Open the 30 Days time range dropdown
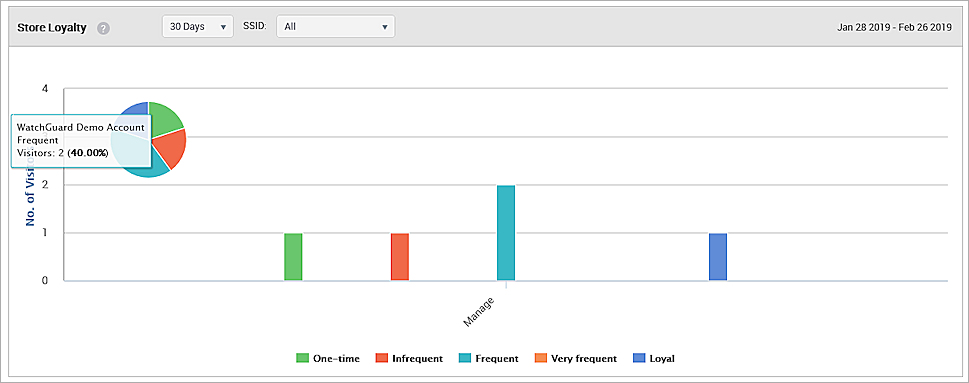The height and width of the screenshot is (383, 969). 198,27
